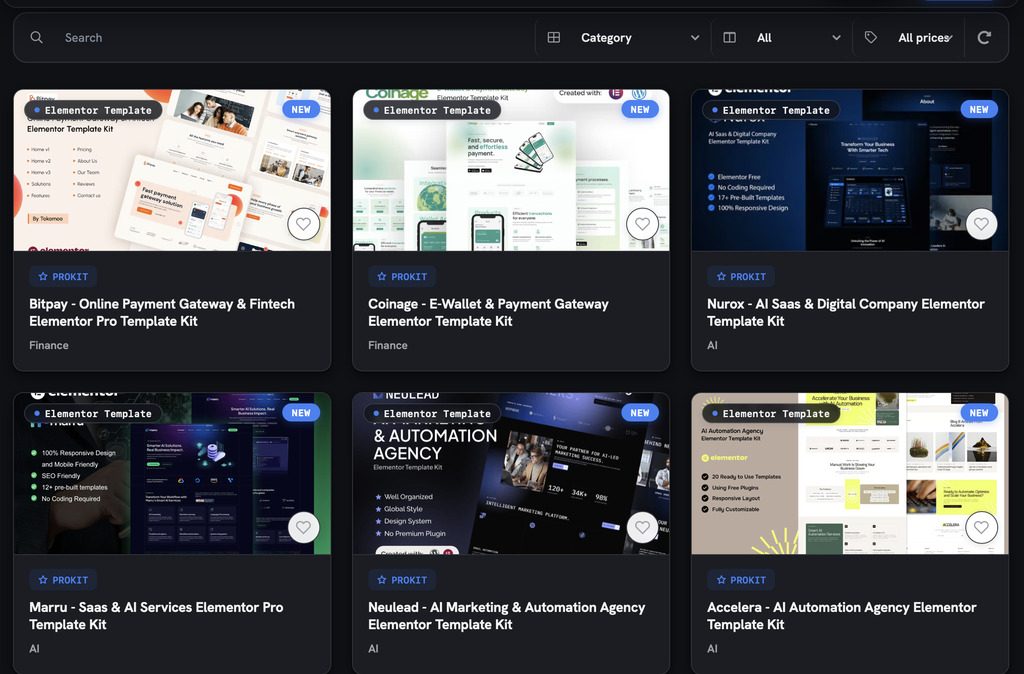This screenshot has height=674, width=1024.
Task: Open the Marru Saas & AI Services title
Action: (156, 616)
